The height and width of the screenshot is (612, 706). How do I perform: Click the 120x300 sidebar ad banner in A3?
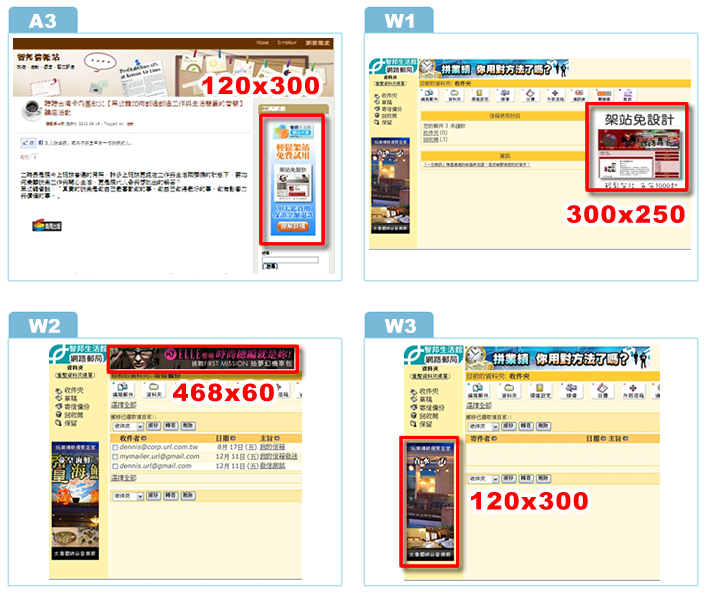pos(293,180)
